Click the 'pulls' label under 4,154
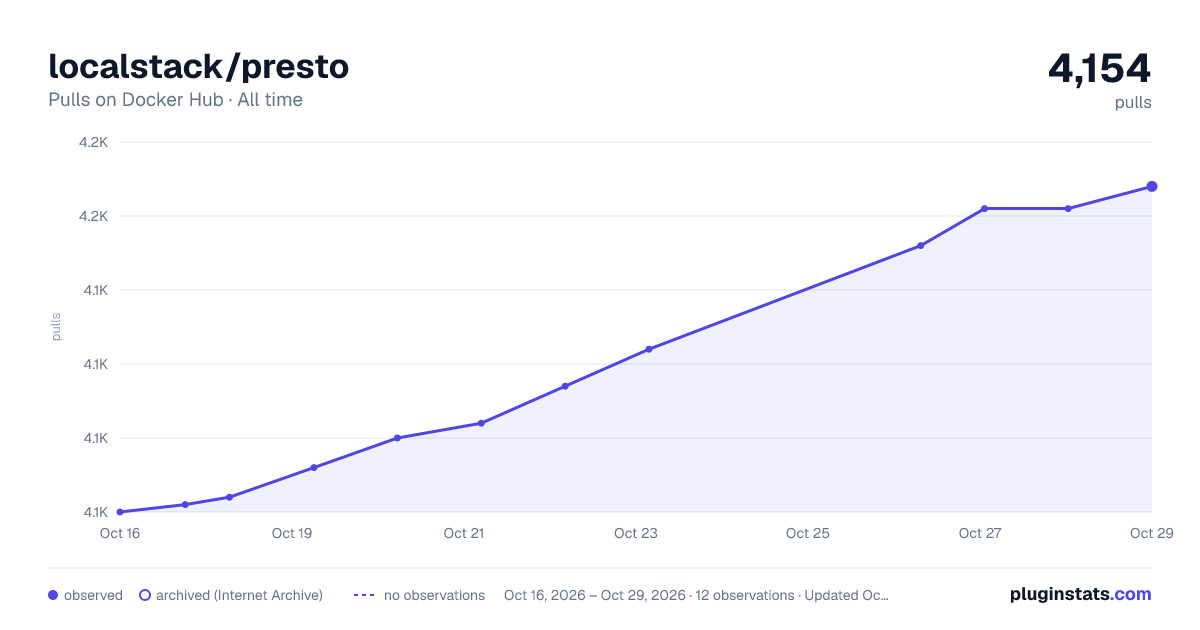 [x=1133, y=102]
